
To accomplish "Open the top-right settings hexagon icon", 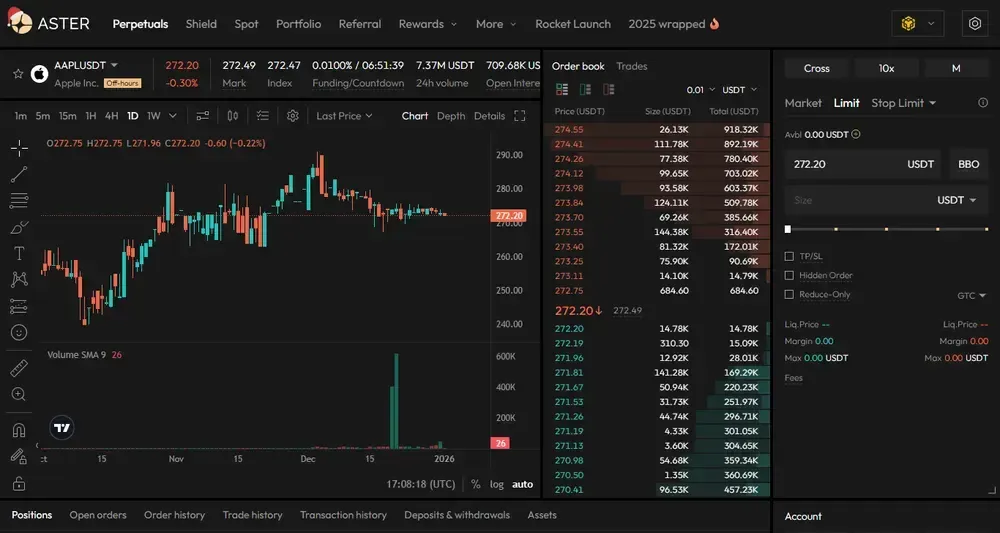I will pos(974,24).
